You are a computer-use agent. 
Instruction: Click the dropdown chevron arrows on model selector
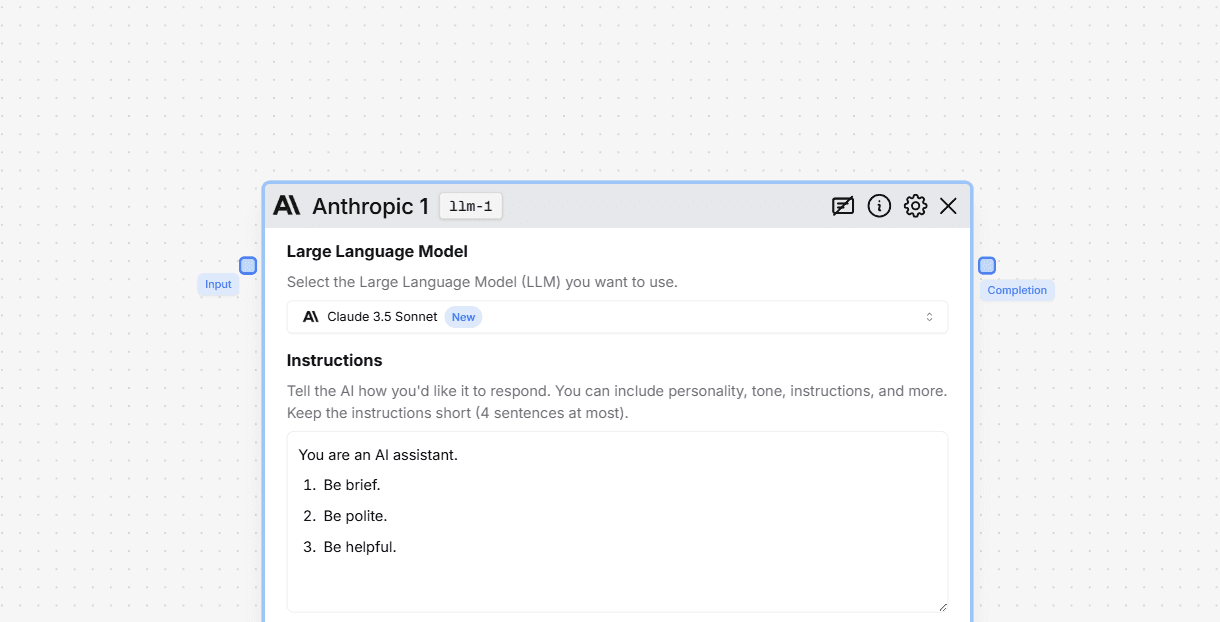929,317
